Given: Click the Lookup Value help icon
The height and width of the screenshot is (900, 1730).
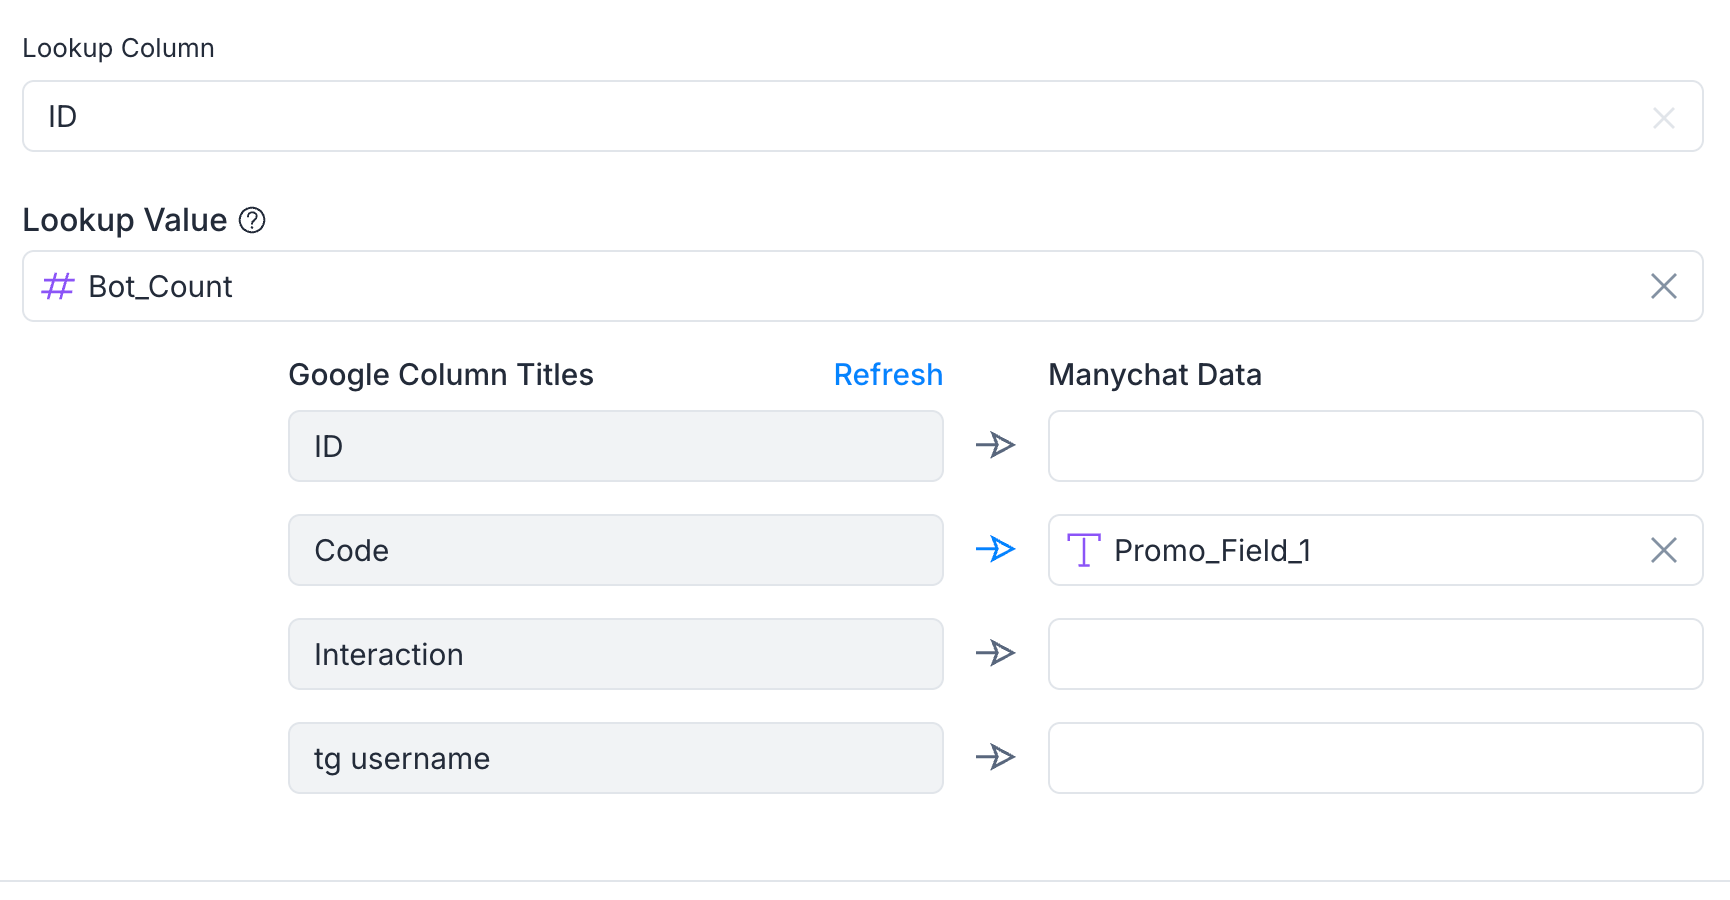Looking at the screenshot, I should tap(252, 220).
